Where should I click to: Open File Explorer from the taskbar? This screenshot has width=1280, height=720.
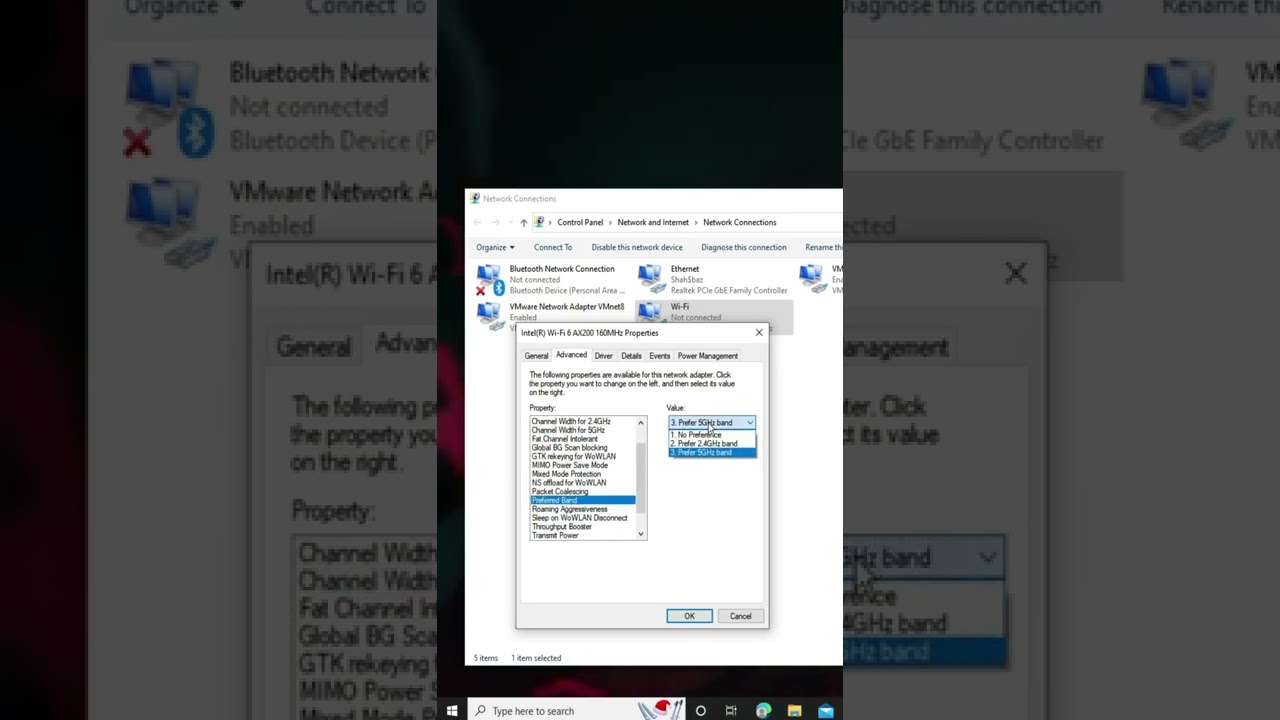794,711
